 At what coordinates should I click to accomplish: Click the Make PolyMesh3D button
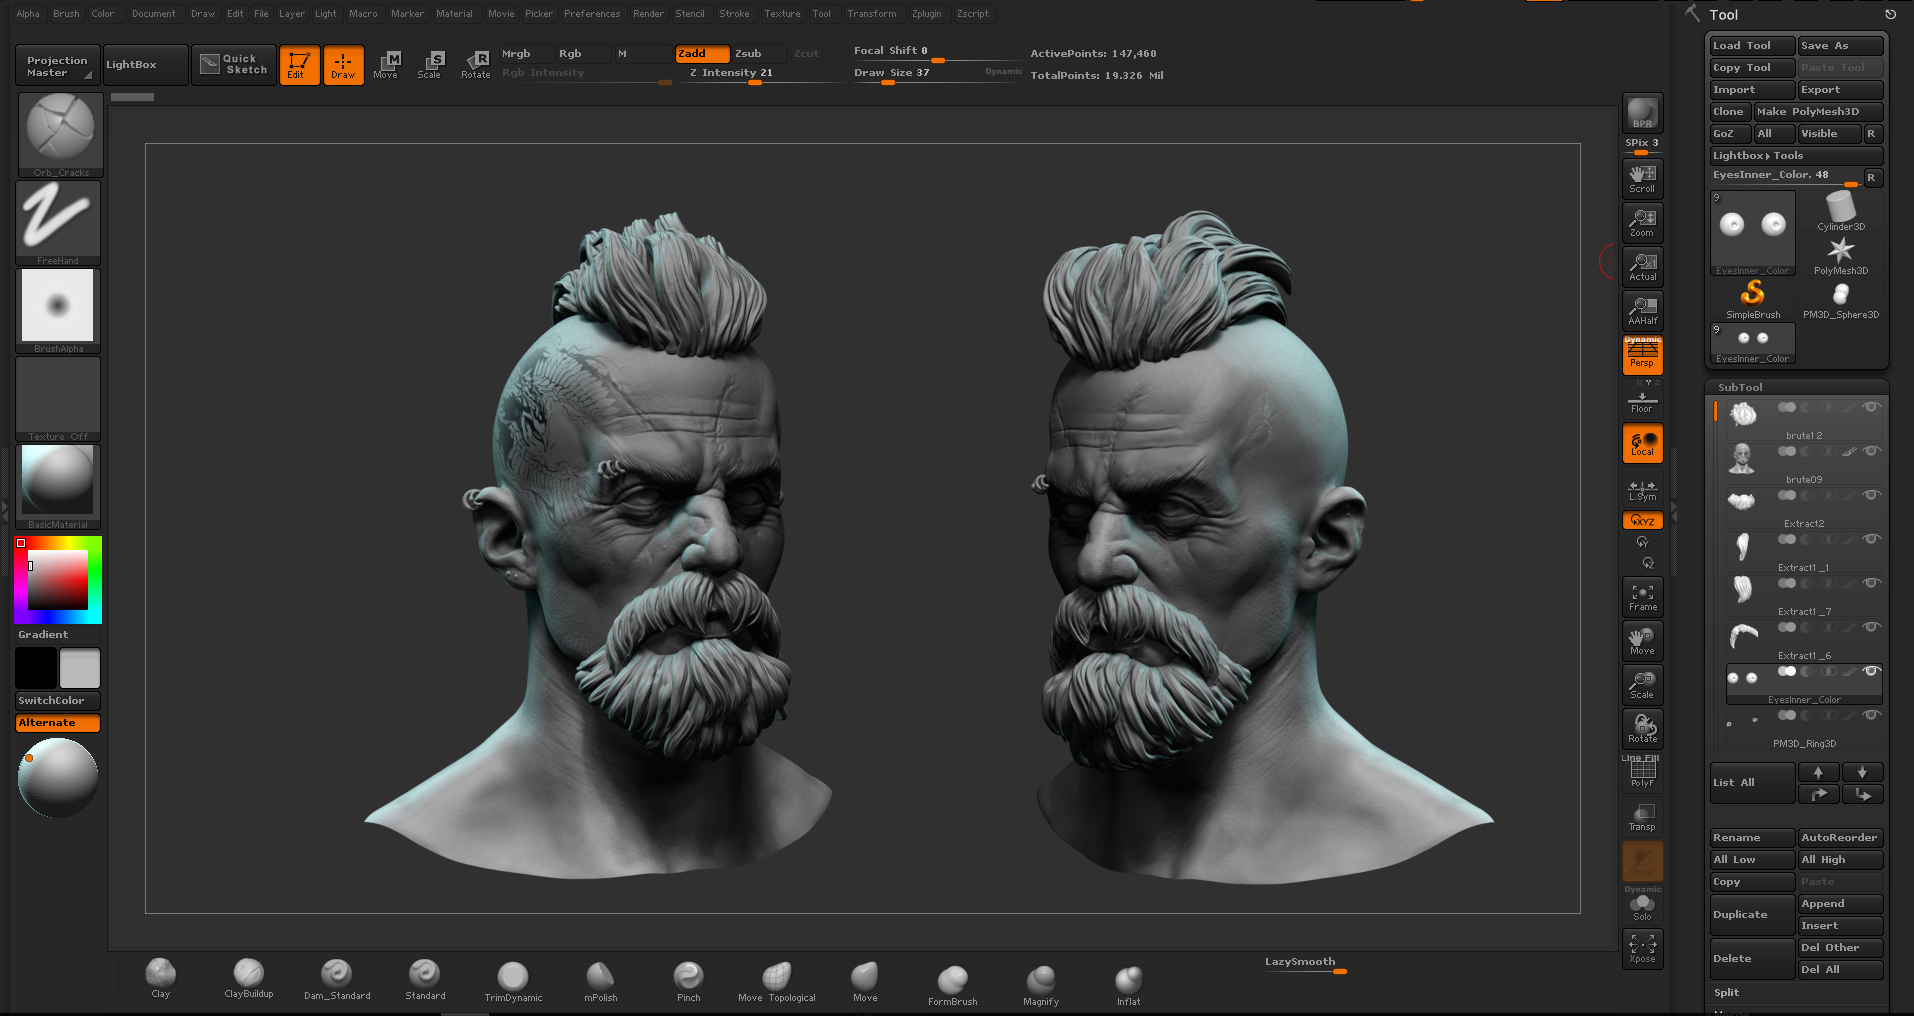click(x=1818, y=111)
